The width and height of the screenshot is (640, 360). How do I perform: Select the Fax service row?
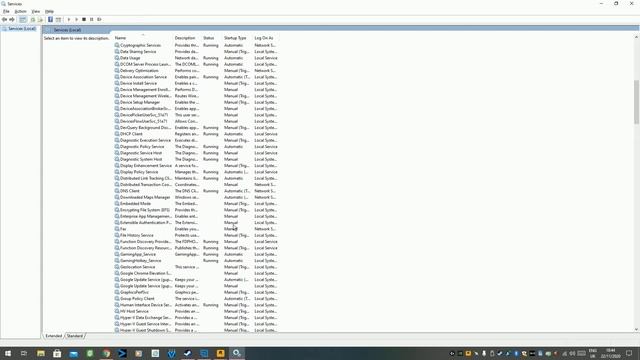click(x=196, y=229)
